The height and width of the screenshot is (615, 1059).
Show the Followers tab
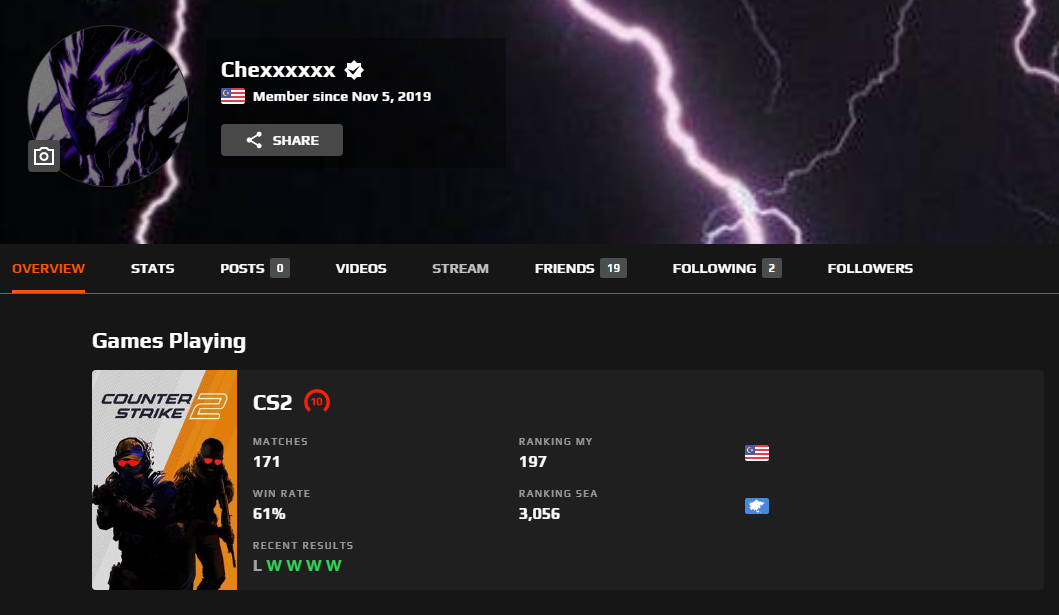870,268
